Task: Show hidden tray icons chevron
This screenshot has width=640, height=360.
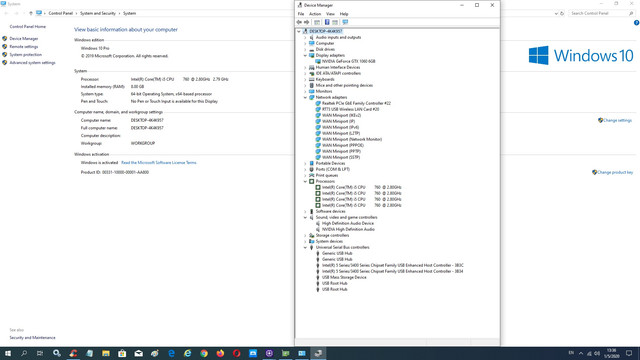Action: 581,353
